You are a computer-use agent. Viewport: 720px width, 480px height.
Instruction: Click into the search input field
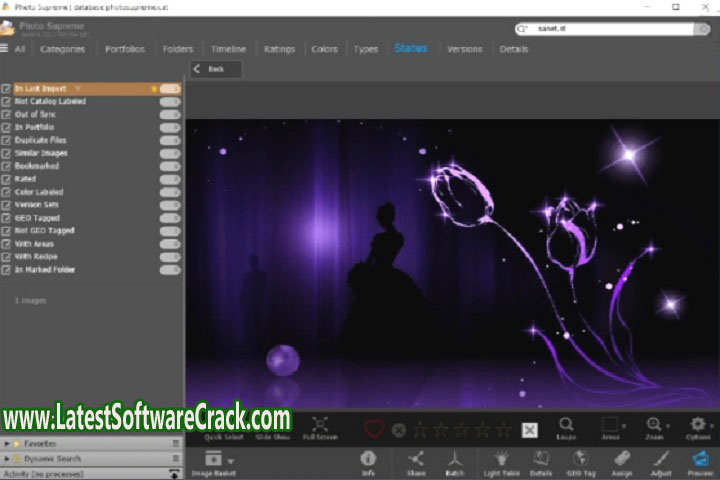(613, 29)
